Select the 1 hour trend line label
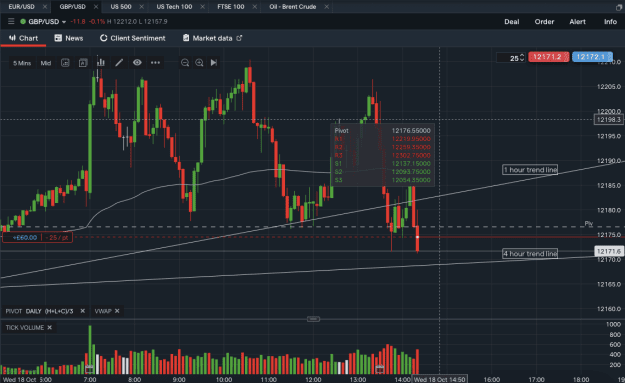Screen dimensions: 625x383 click(530, 170)
